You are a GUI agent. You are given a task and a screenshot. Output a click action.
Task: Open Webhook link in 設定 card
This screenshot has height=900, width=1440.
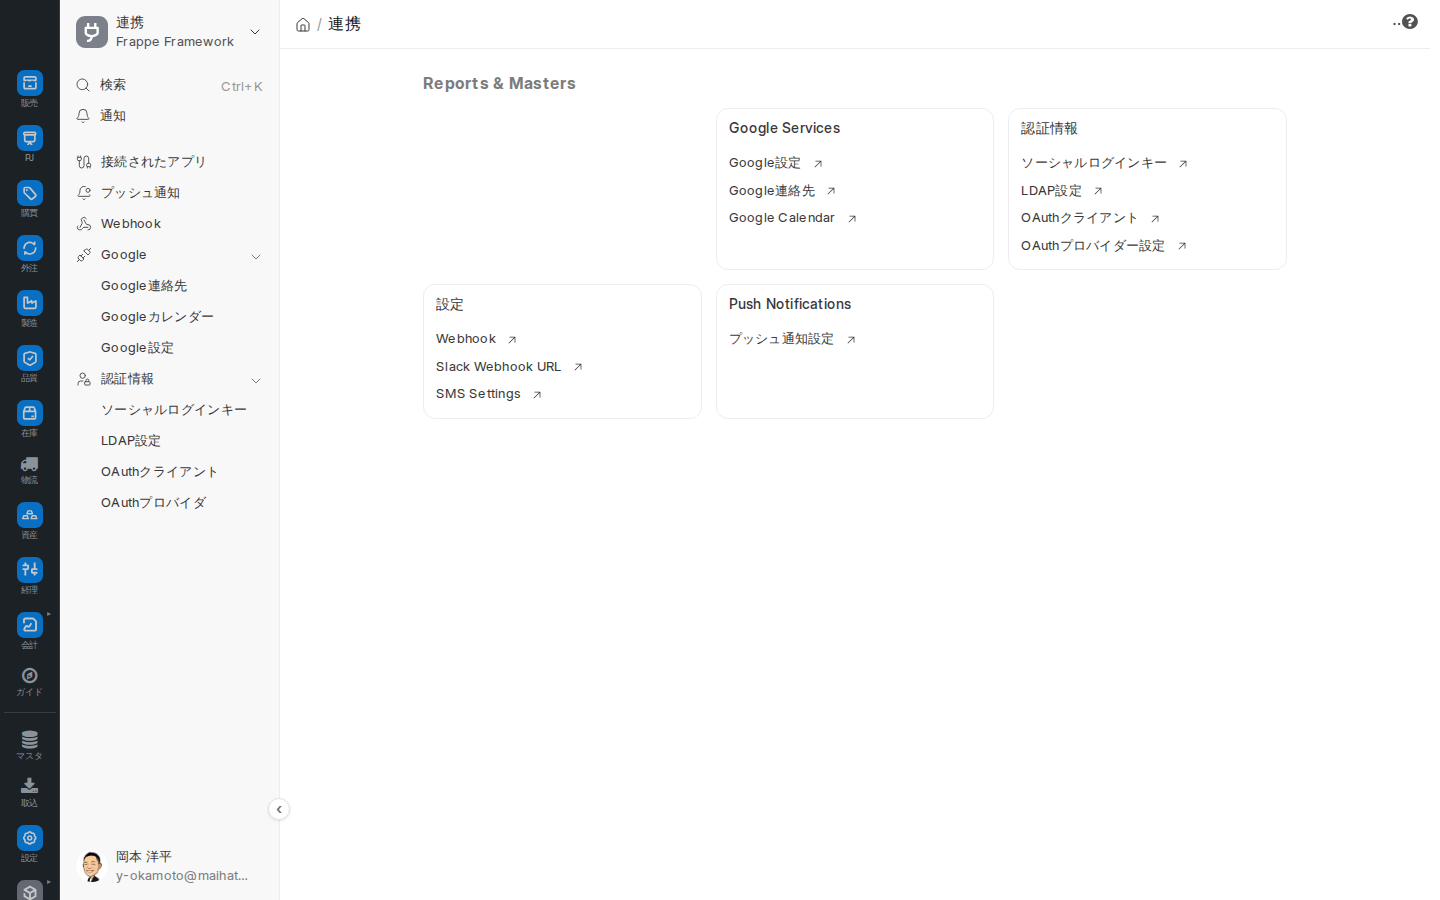(x=466, y=339)
